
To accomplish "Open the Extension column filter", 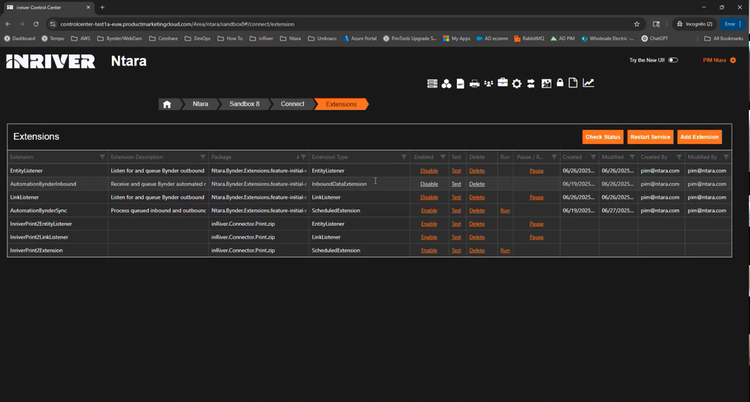I will [x=102, y=157].
